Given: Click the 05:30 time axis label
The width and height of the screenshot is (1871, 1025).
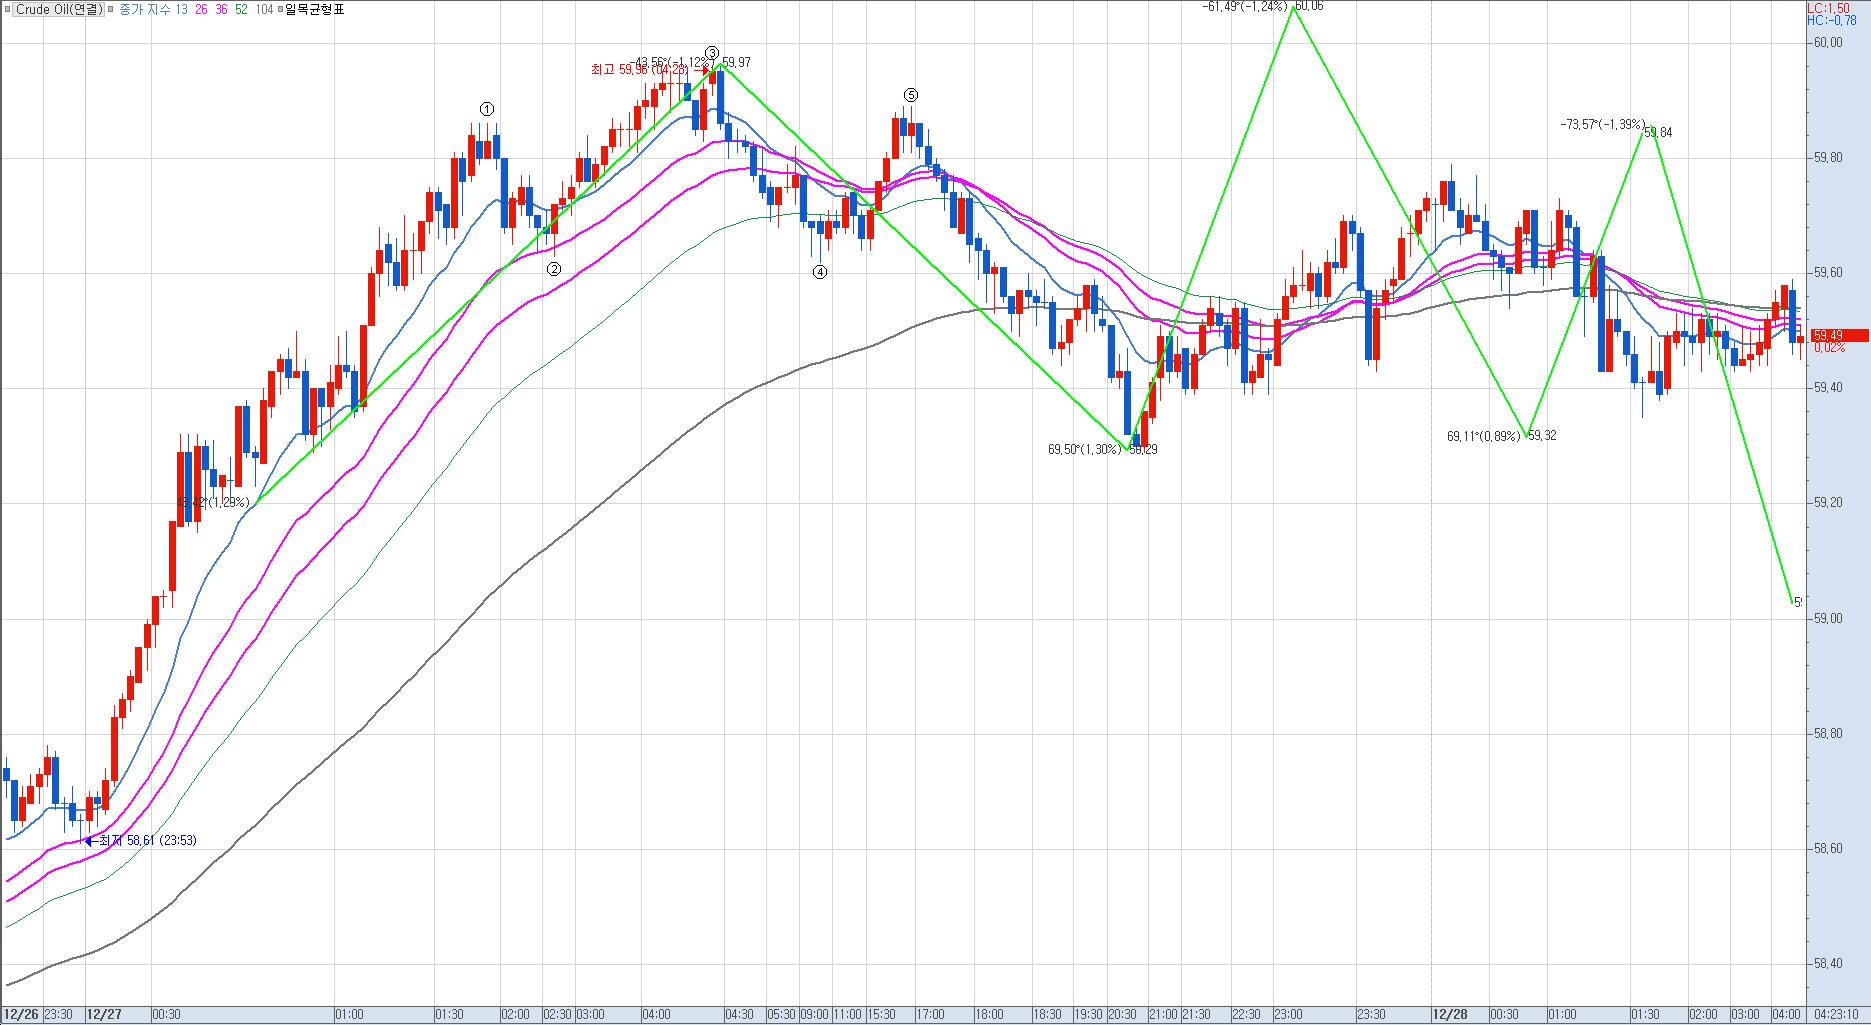Looking at the screenshot, I should tap(782, 1014).
